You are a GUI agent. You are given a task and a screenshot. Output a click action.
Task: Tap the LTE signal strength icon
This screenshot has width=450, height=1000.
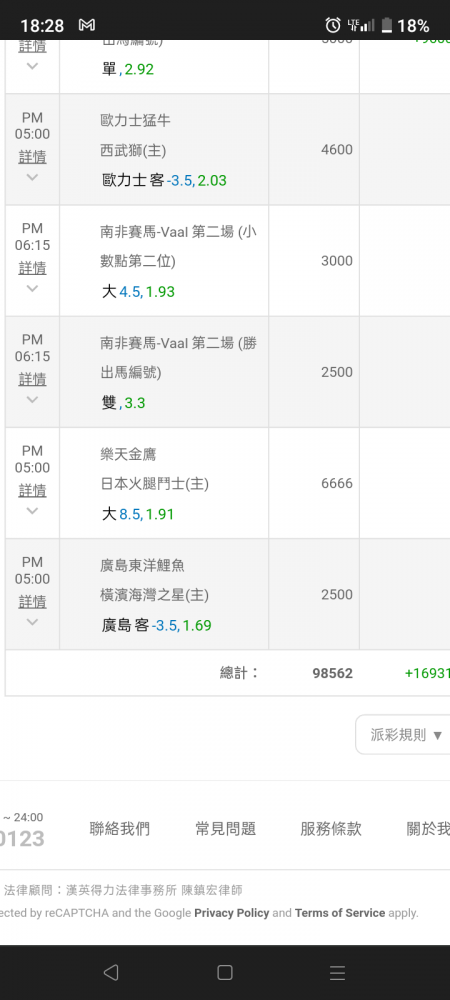click(x=361, y=25)
